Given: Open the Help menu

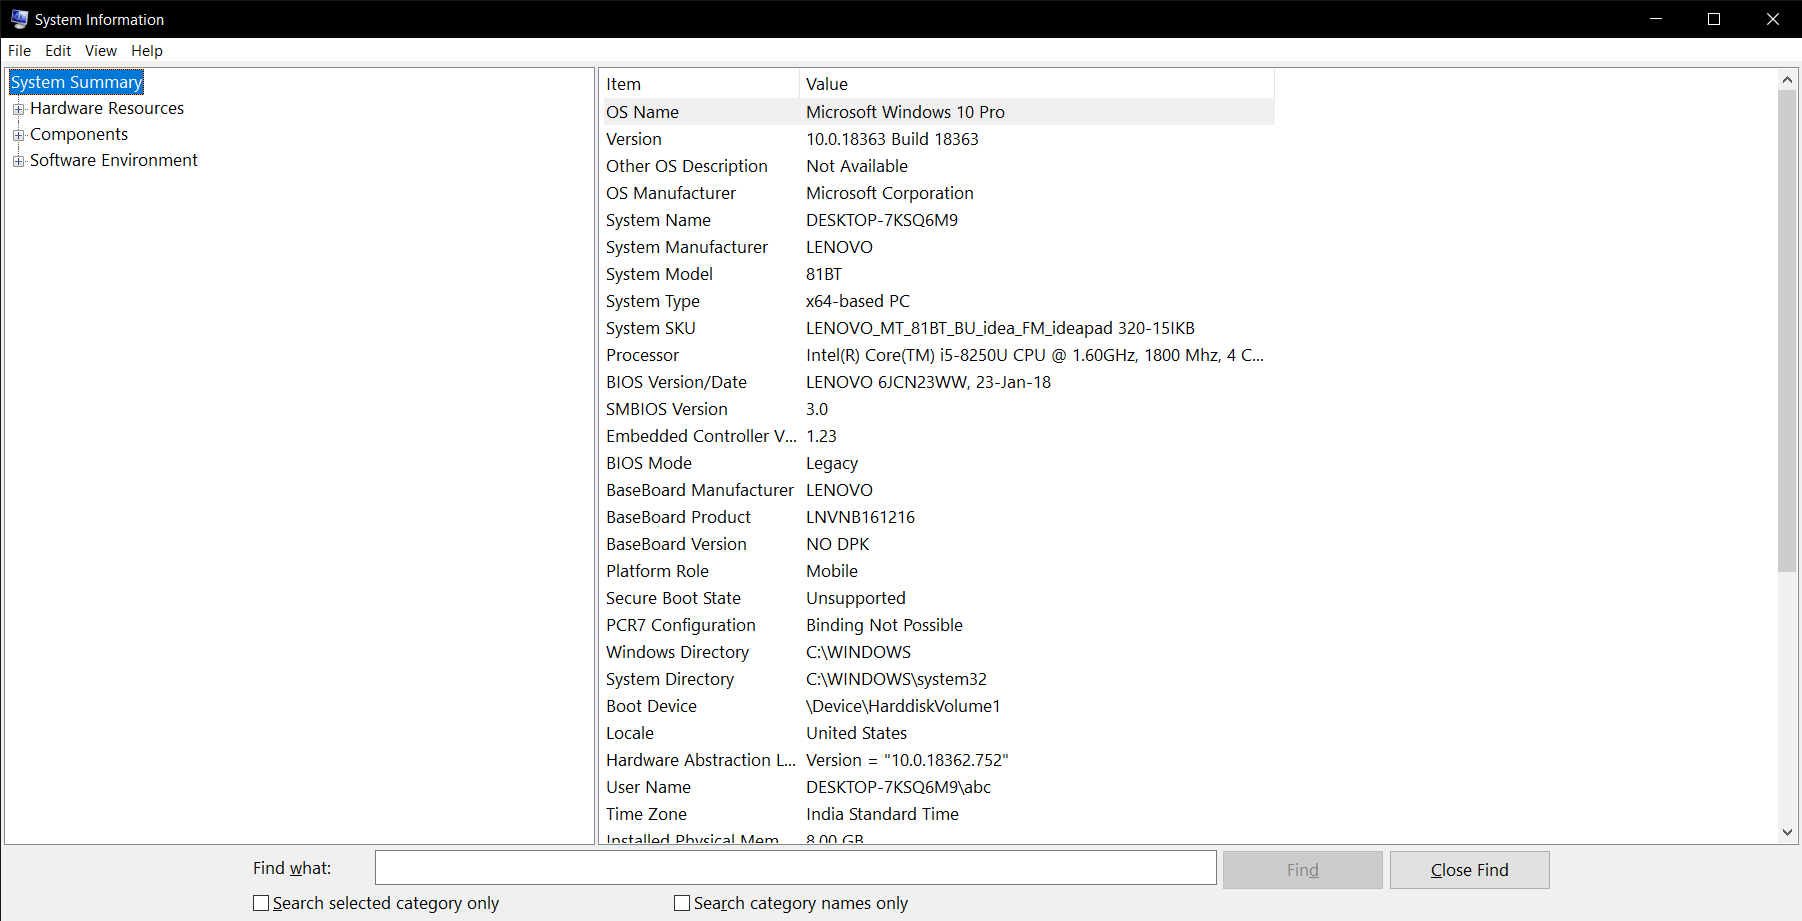Looking at the screenshot, I should coord(146,50).
